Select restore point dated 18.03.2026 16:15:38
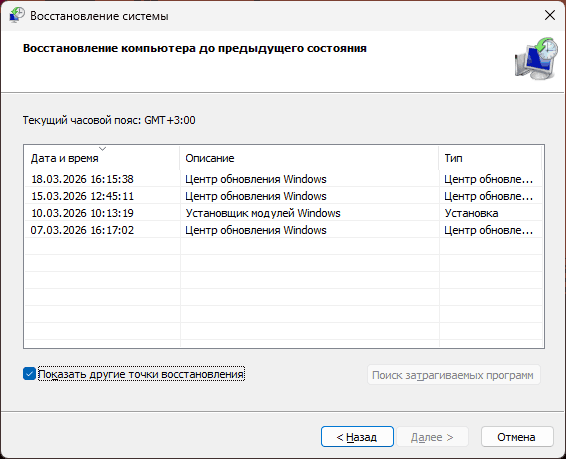The width and height of the screenshot is (566, 459). click(x=283, y=179)
